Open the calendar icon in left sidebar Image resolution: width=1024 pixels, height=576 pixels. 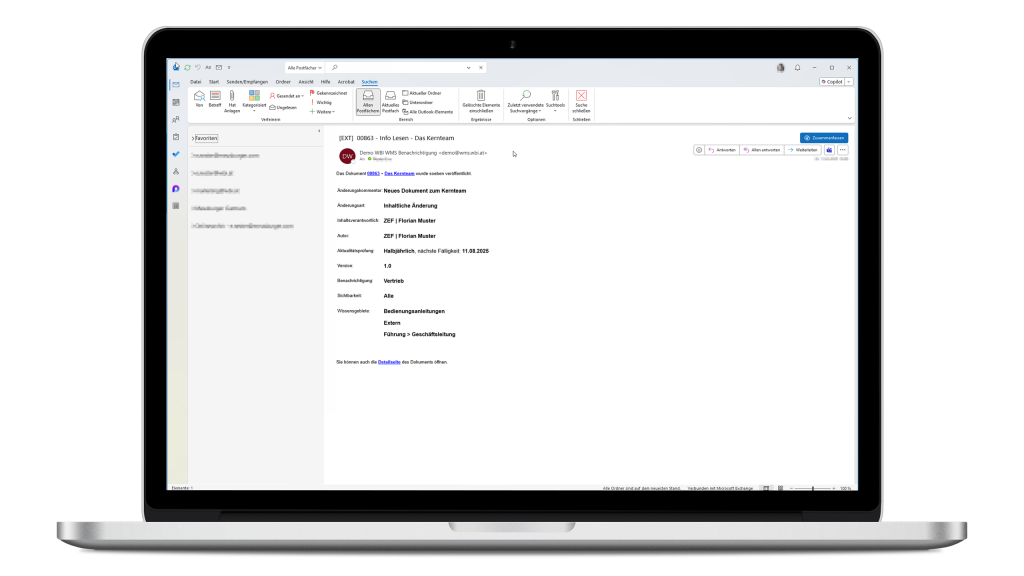pyautogui.click(x=176, y=102)
